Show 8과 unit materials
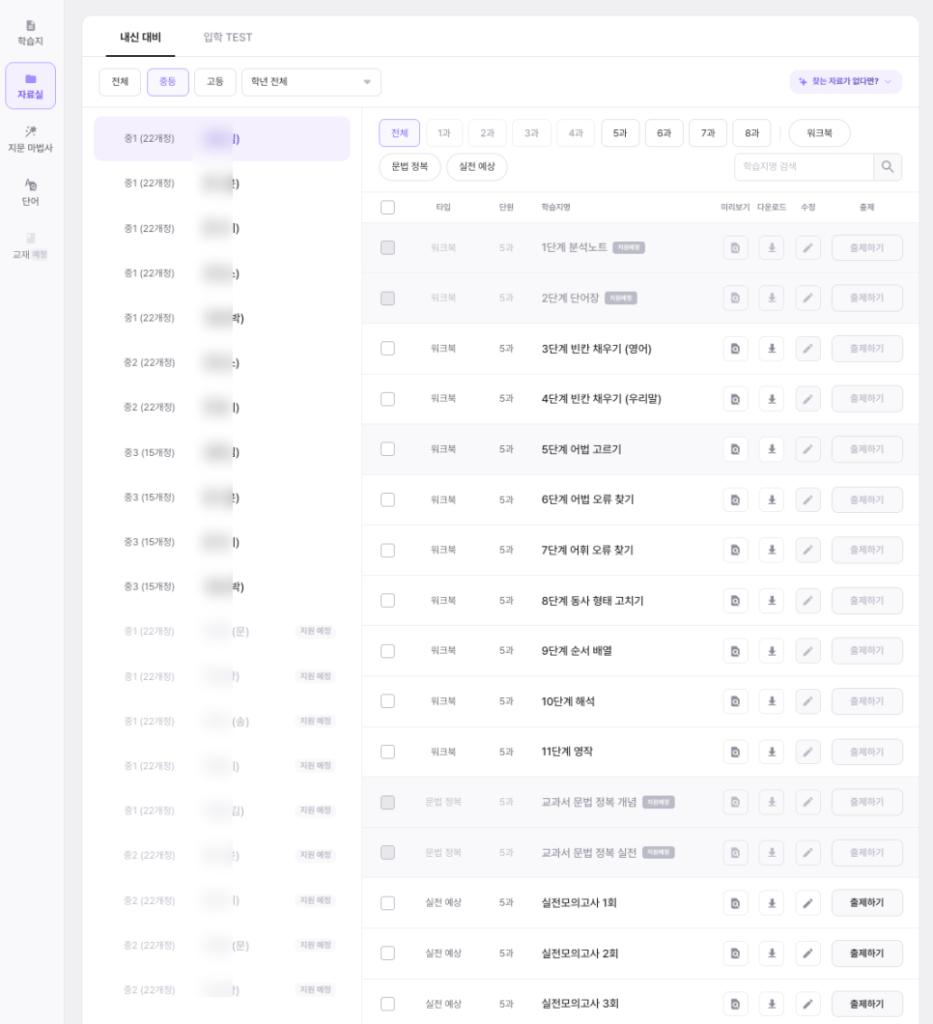The height and width of the screenshot is (1024, 933). 752,133
